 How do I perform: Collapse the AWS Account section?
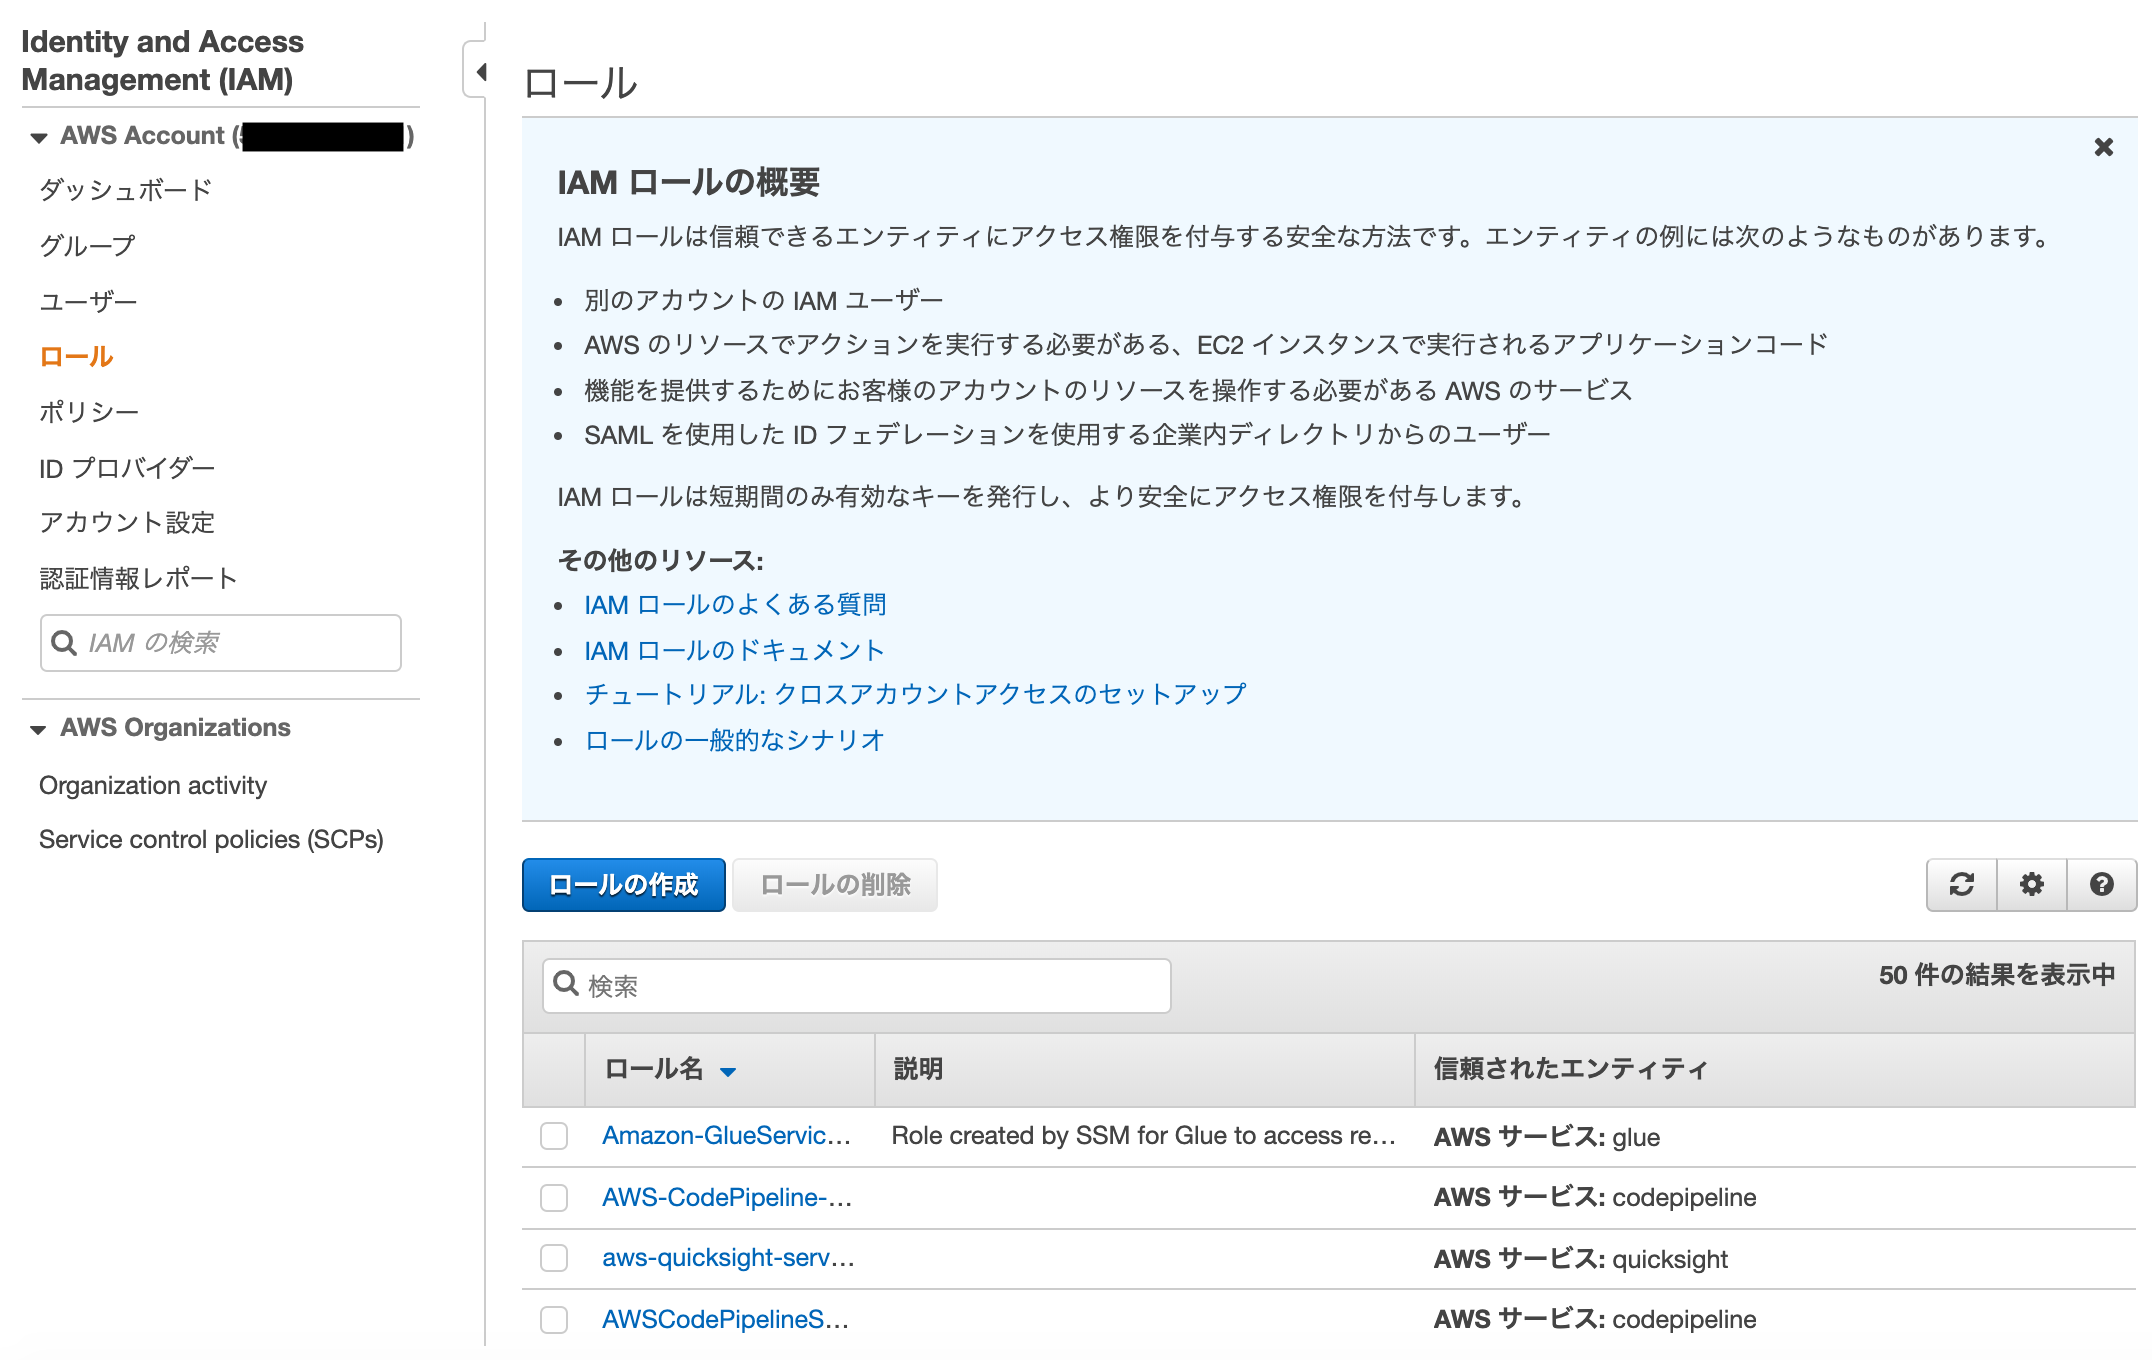tap(38, 137)
